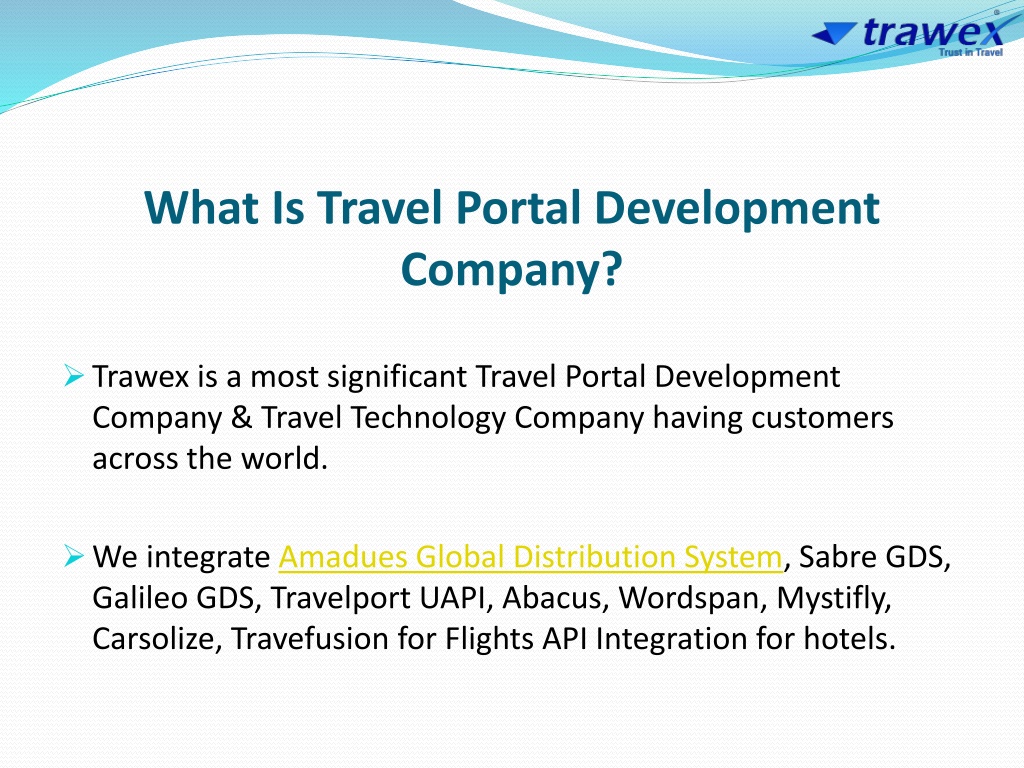
Task: Click the paragraph starting "Trawex is a most significant"
Action: [492, 417]
